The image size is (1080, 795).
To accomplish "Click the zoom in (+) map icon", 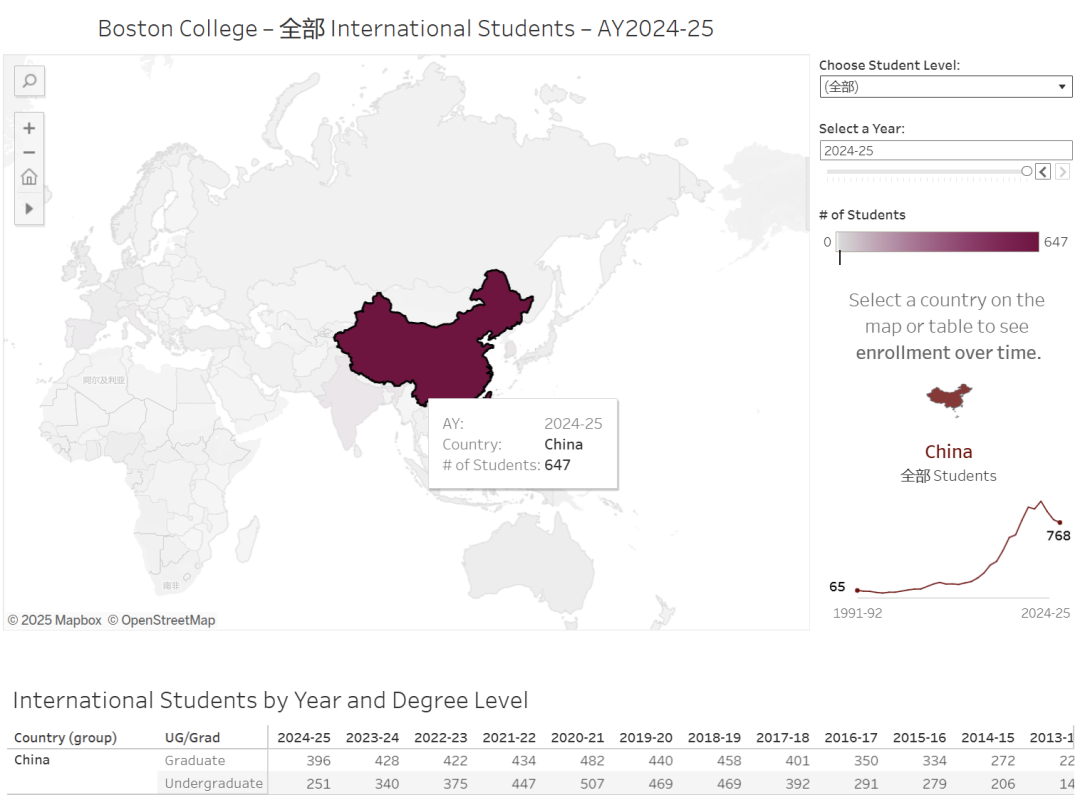I will point(28,128).
